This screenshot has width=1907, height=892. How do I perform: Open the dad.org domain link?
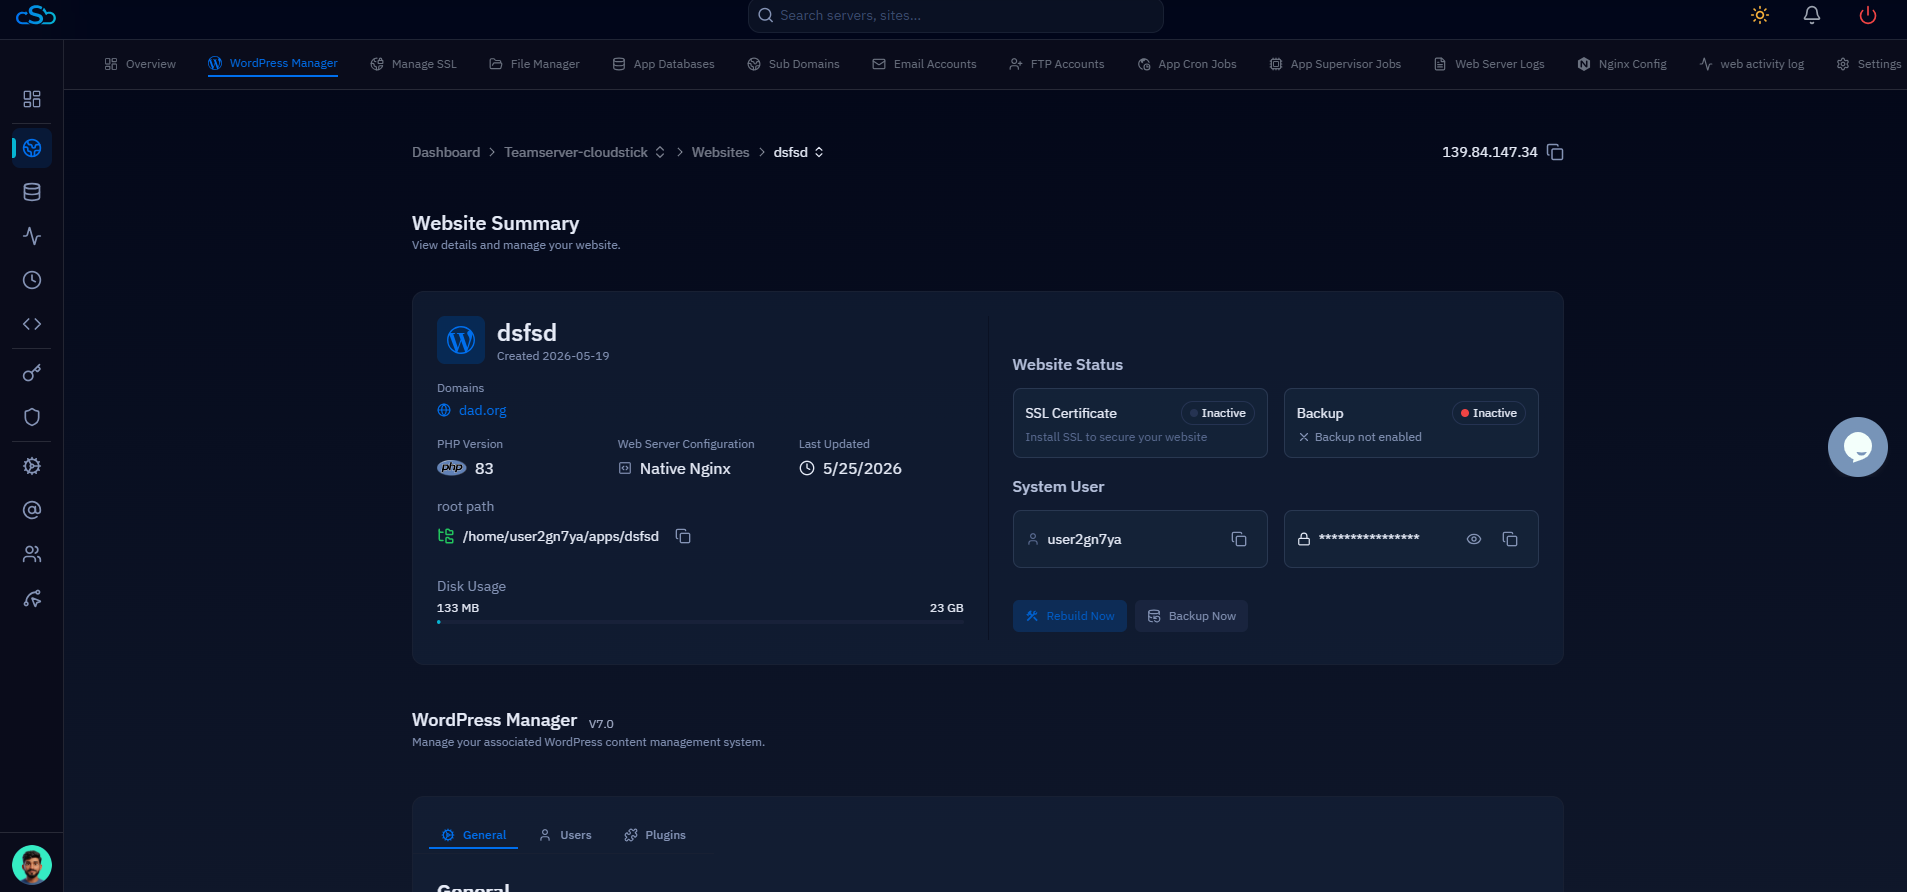[482, 410]
